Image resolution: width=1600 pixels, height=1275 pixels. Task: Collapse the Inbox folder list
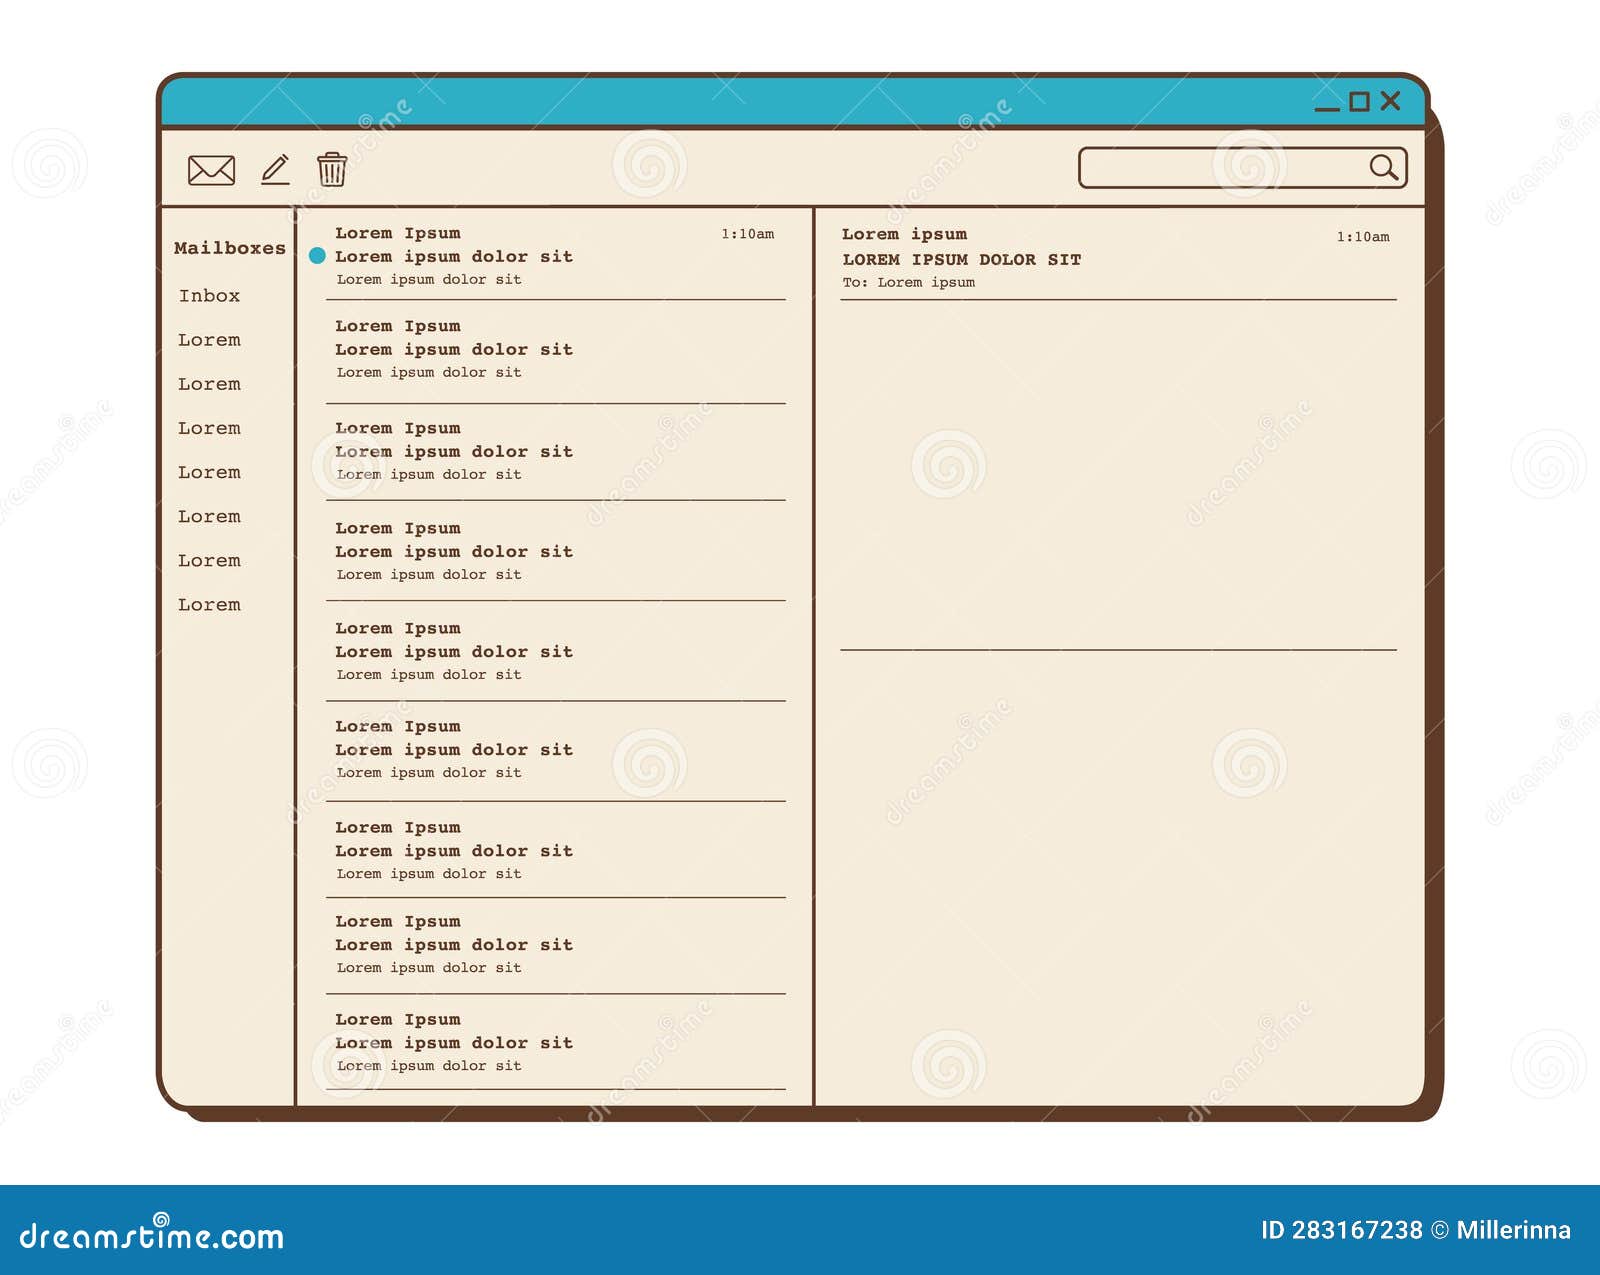pos(209,296)
